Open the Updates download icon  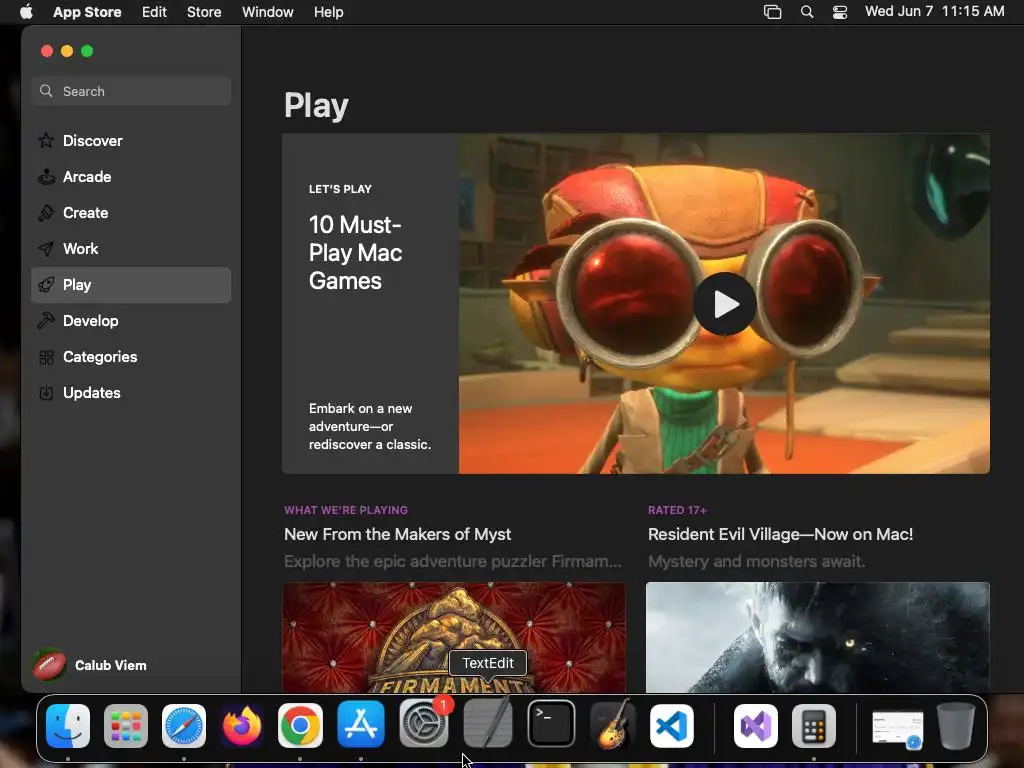point(46,393)
